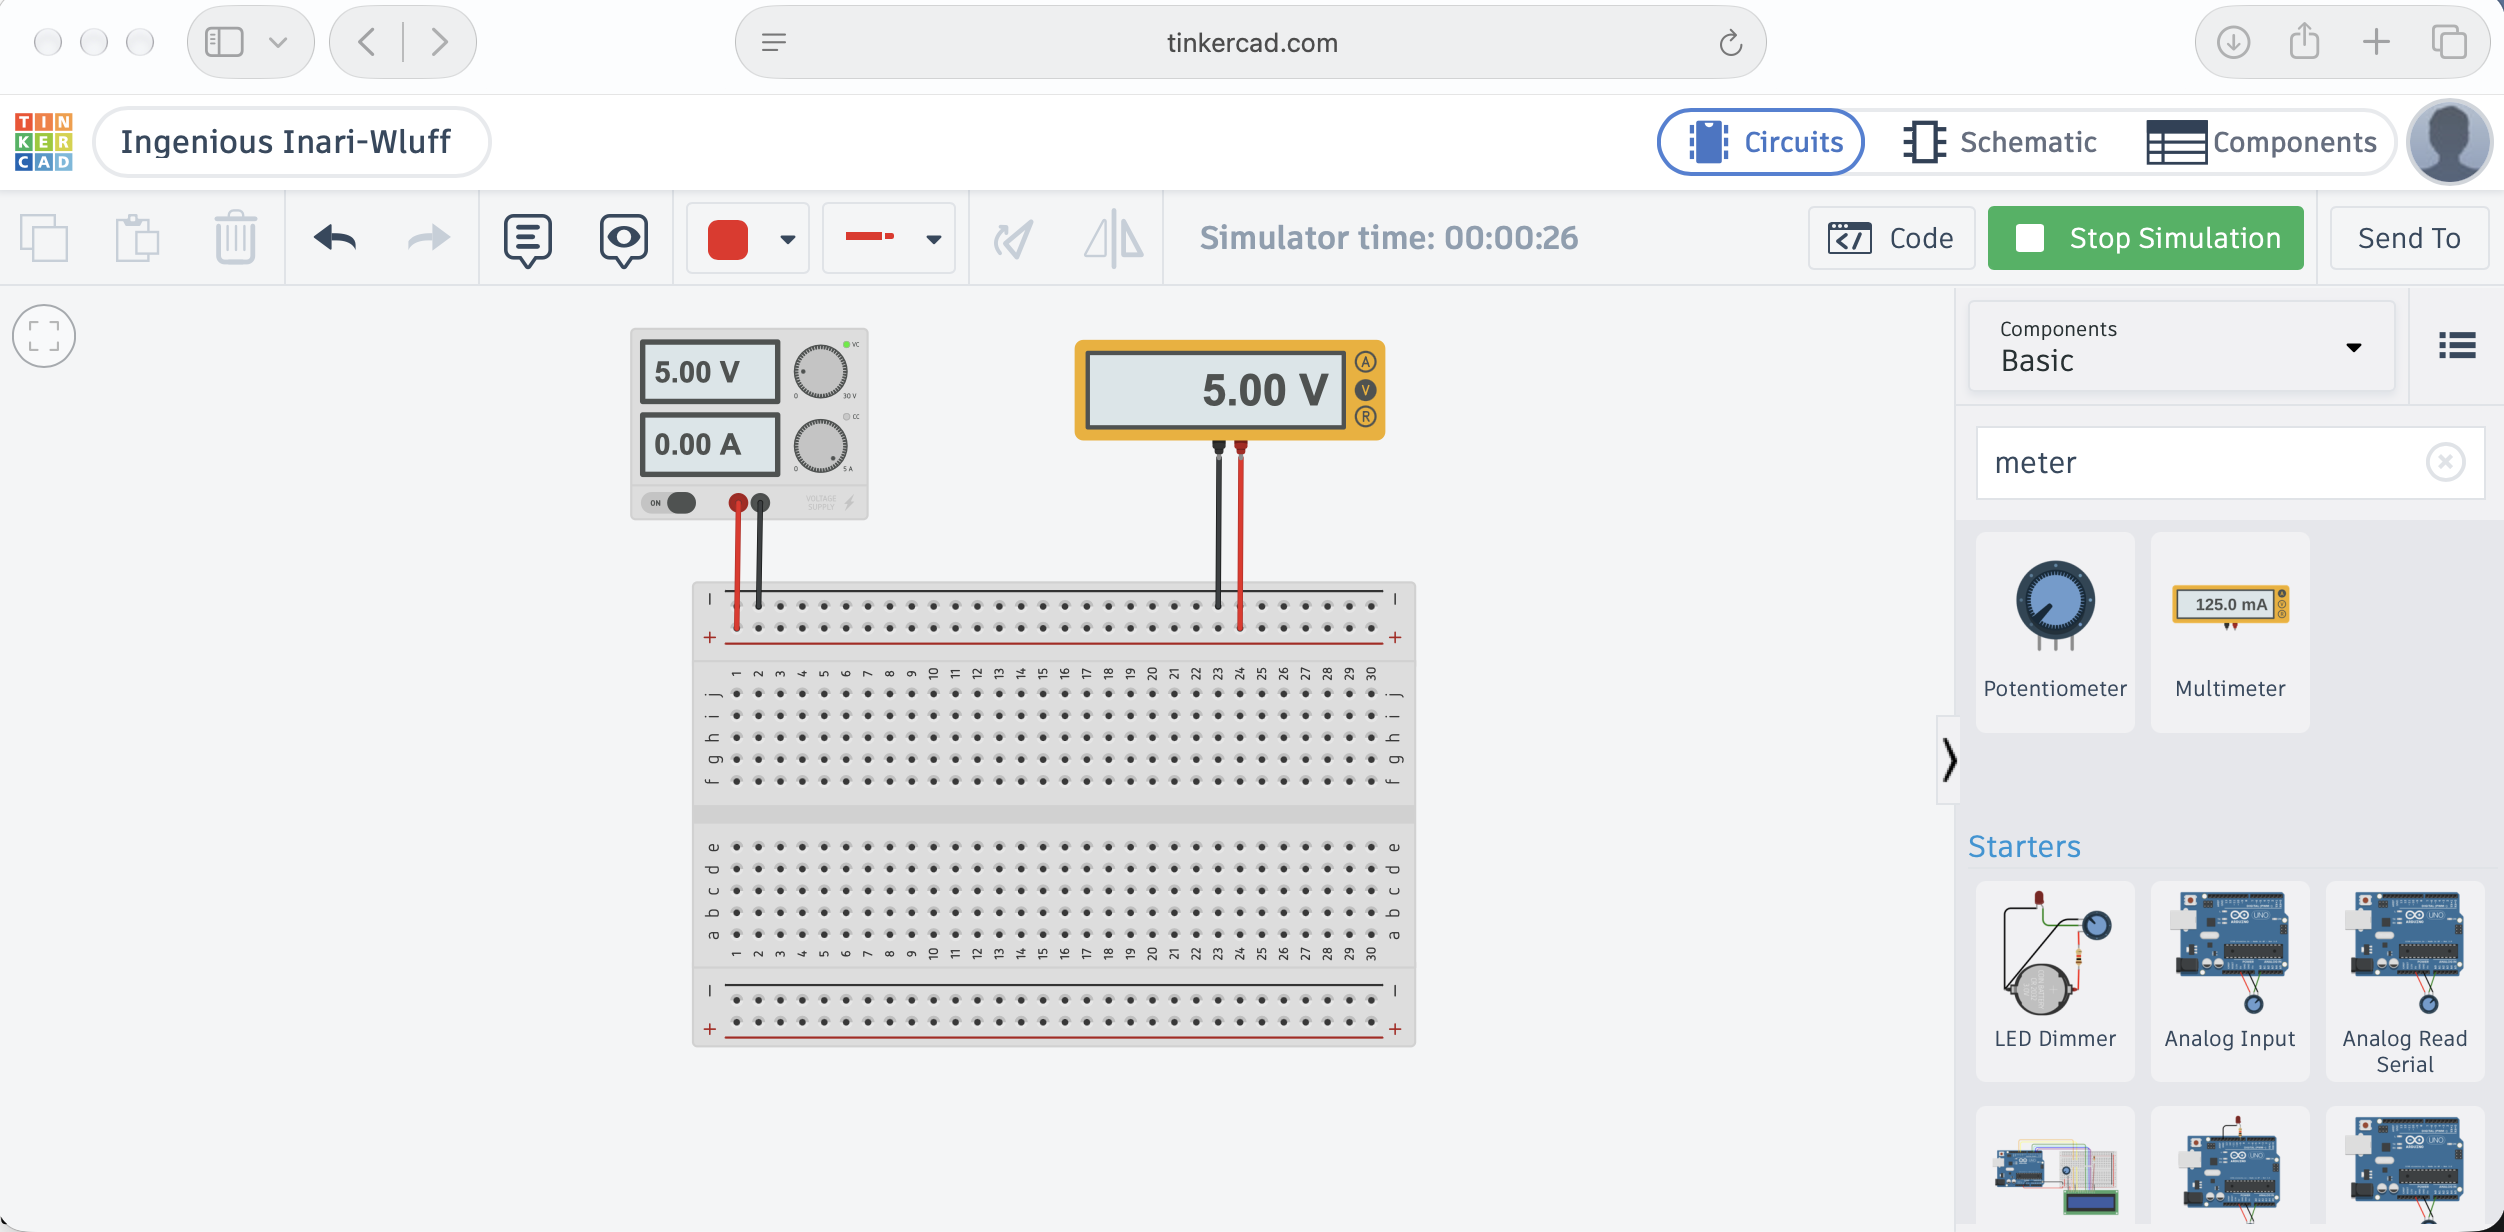
Task: Open the Code editor panel
Action: click(x=1891, y=238)
